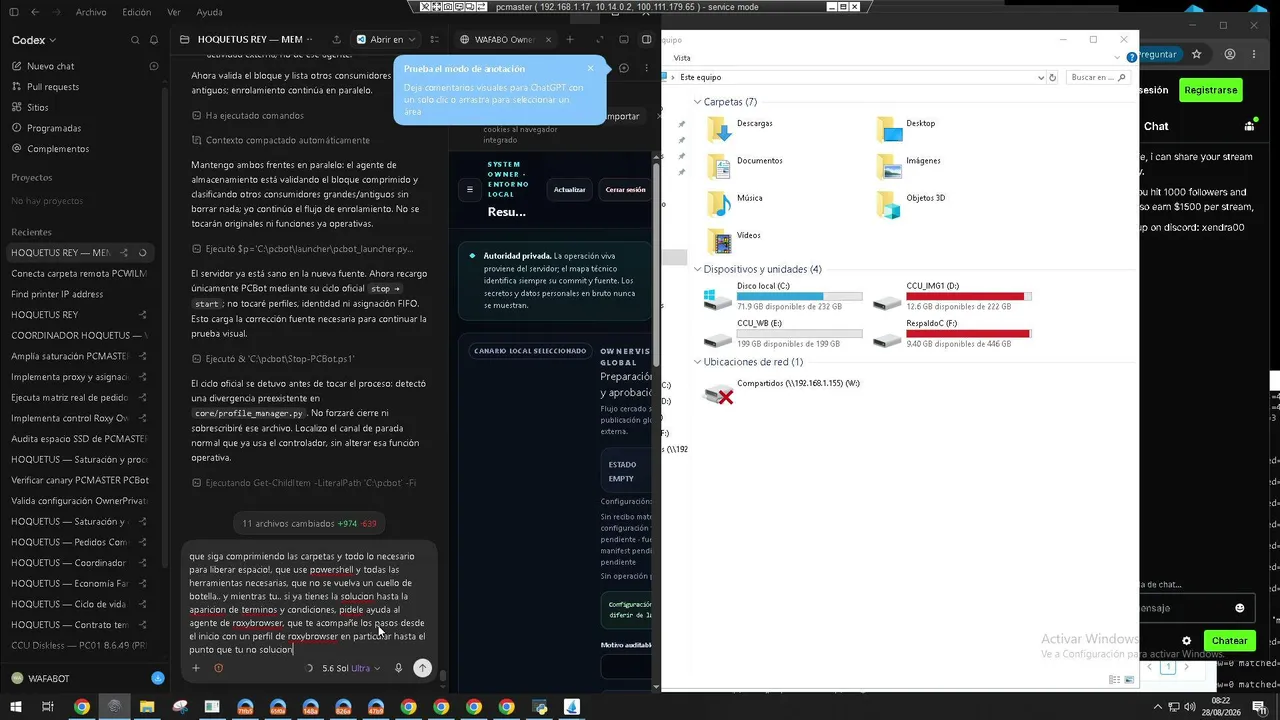
Task: Open the Vídeos folder in Explorer
Action: [734, 240]
